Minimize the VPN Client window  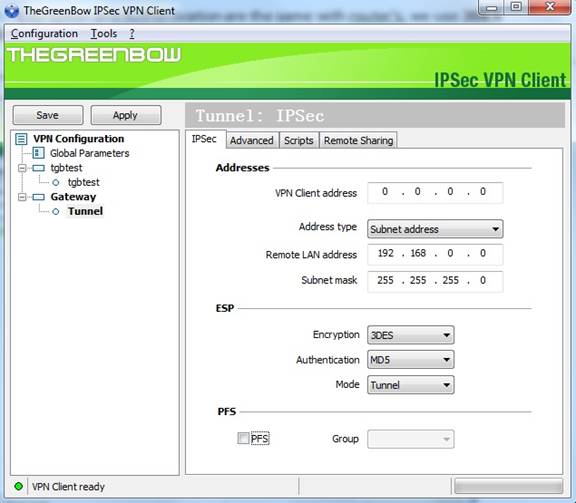pyautogui.click(x=492, y=7)
